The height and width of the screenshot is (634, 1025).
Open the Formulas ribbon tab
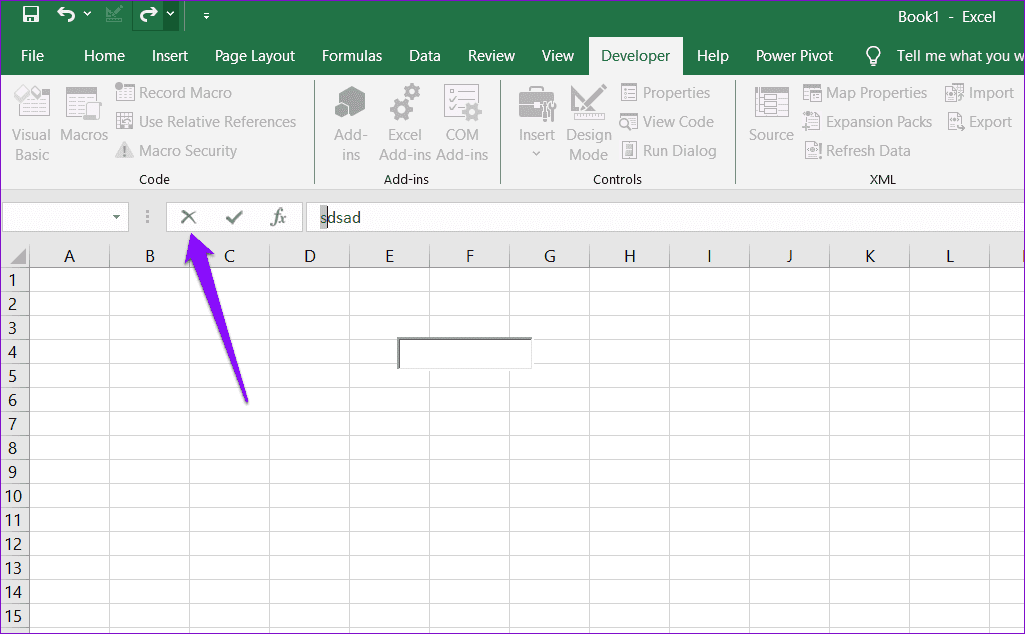[351, 55]
